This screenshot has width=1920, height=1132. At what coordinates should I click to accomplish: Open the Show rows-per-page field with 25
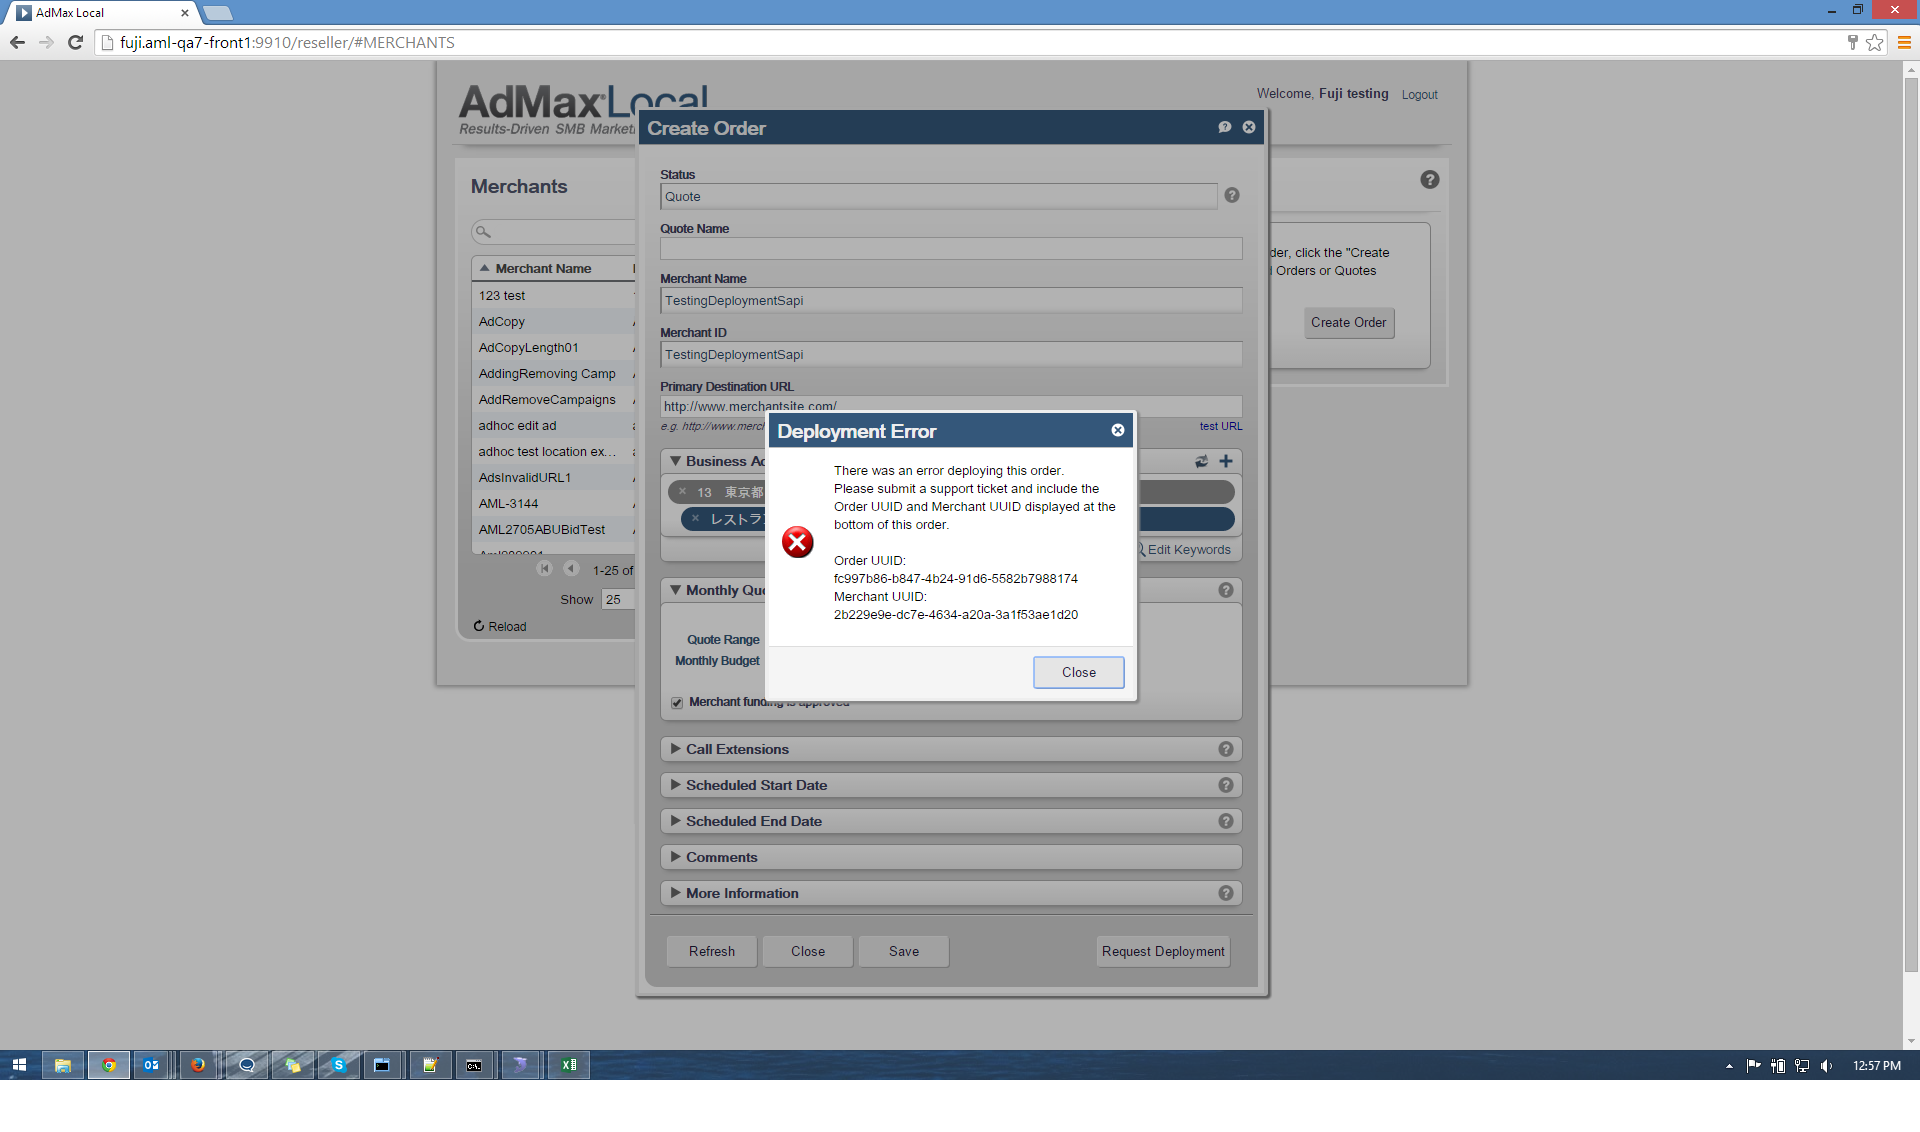[x=618, y=599]
